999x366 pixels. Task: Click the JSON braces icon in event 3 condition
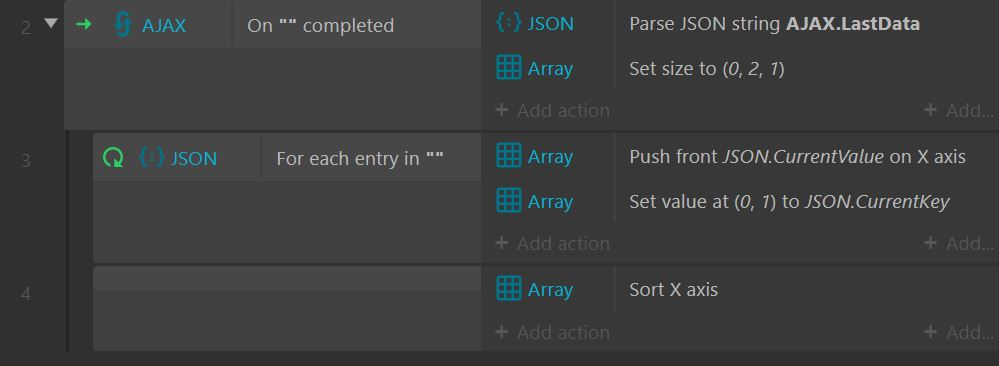click(x=152, y=157)
